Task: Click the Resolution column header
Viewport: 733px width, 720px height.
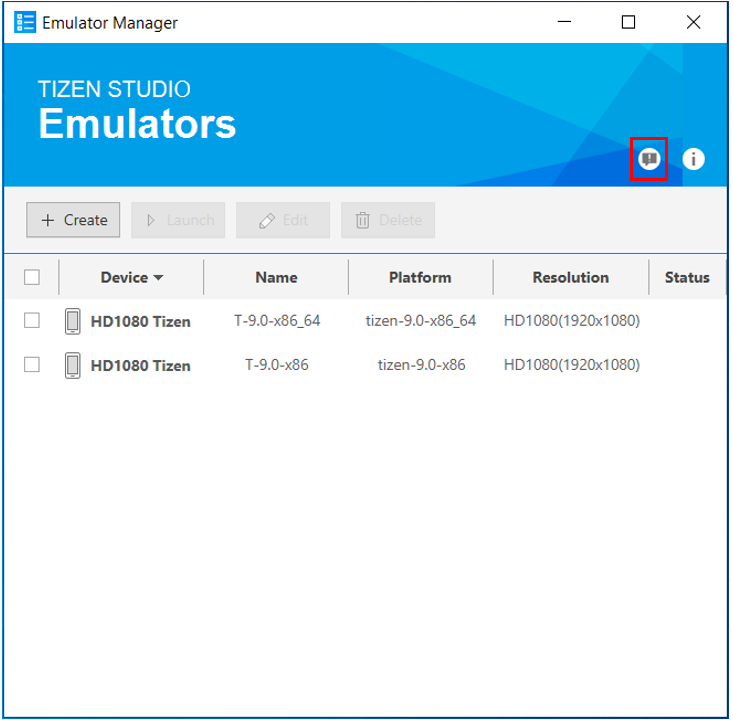Action: point(570,277)
